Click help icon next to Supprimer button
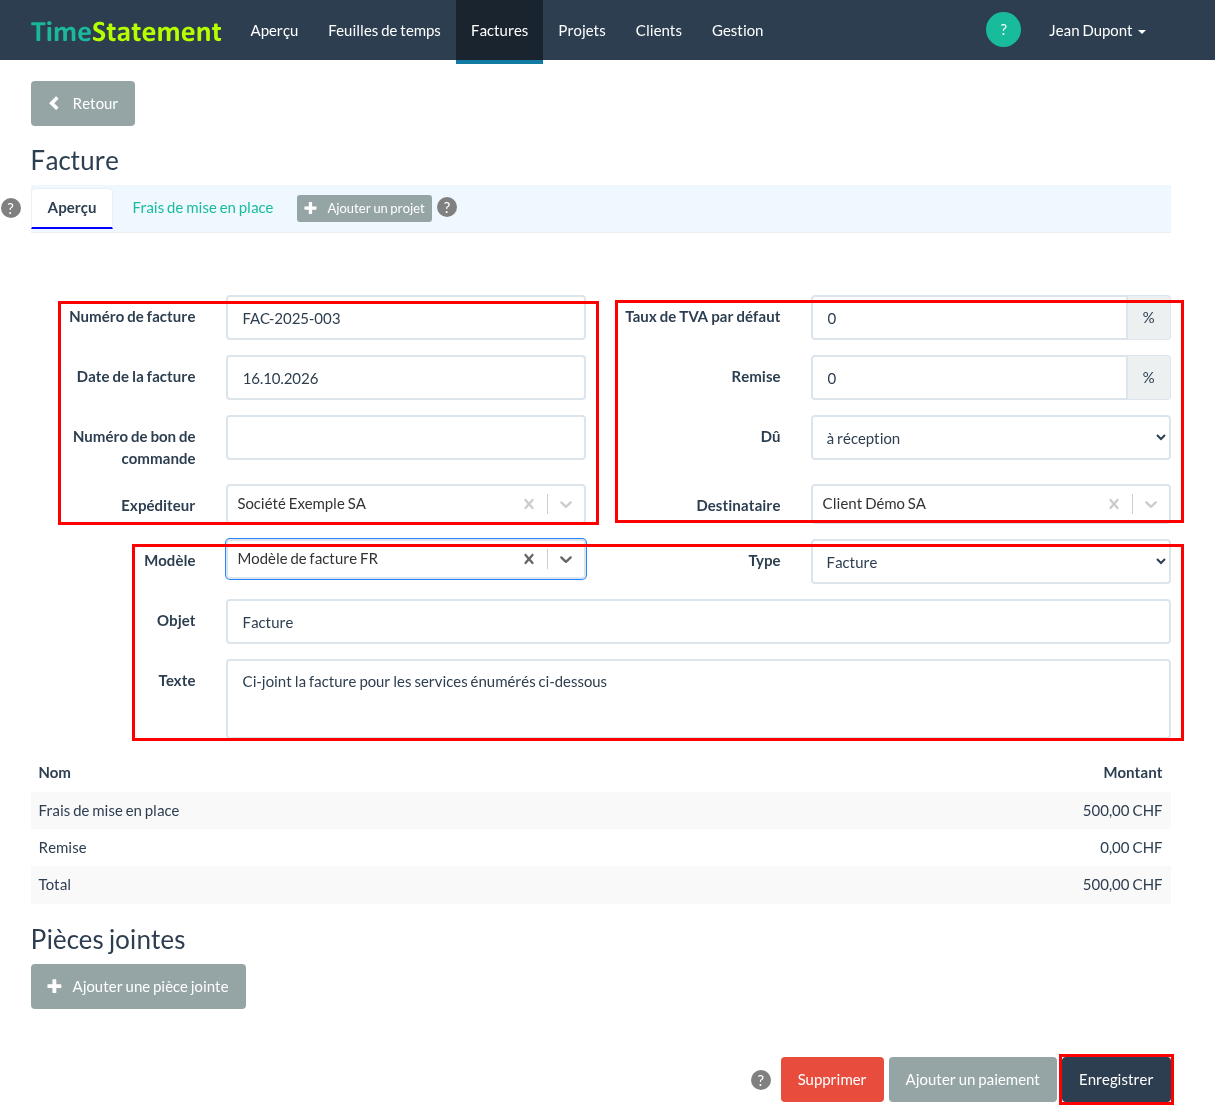The height and width of the screenshot is (1108, 1215). coord(761,1080)
